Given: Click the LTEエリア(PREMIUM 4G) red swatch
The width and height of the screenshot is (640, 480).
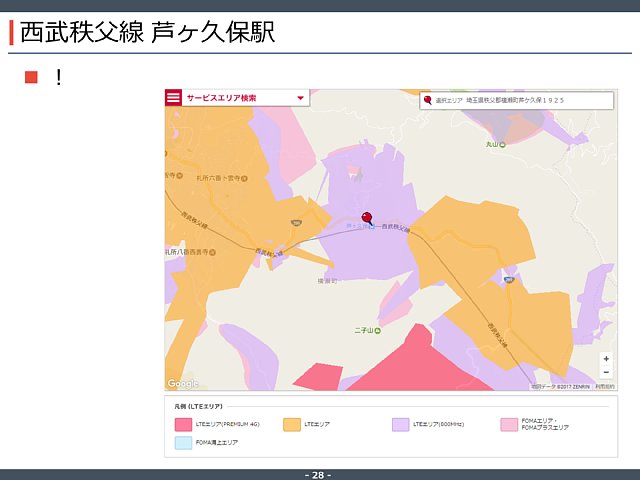Looking at the screenshot, I should pos(183,424).
